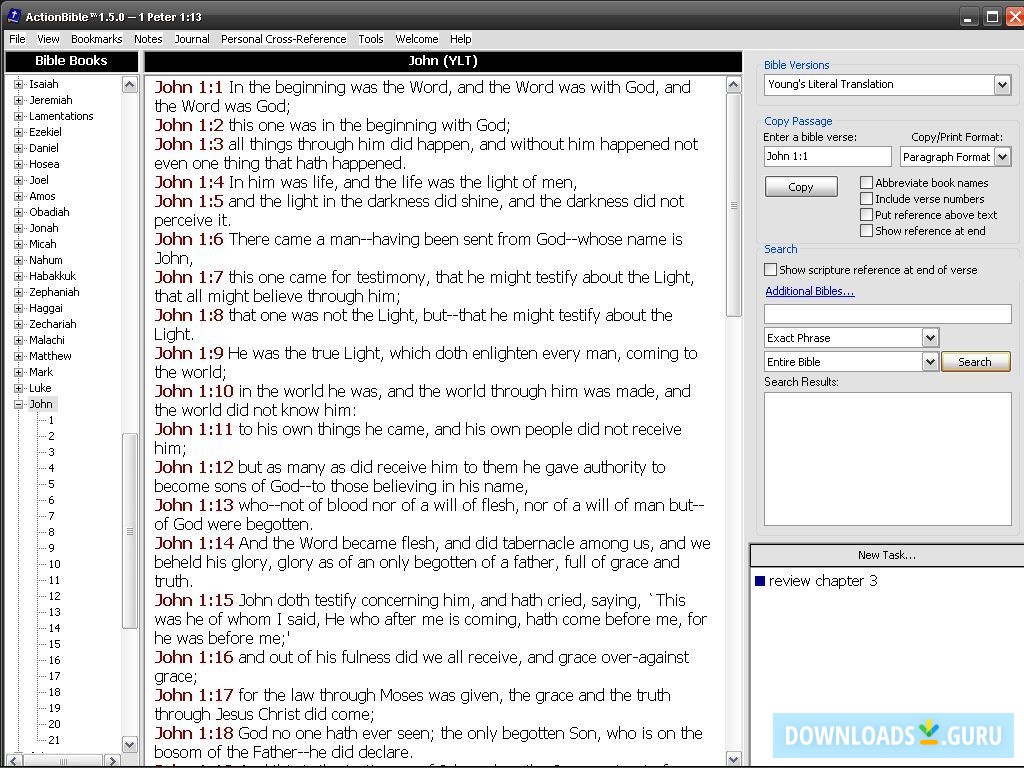Select chapter 7 under John
The width and height of the screenshot is (1024, 768).
tap(52, 516)
